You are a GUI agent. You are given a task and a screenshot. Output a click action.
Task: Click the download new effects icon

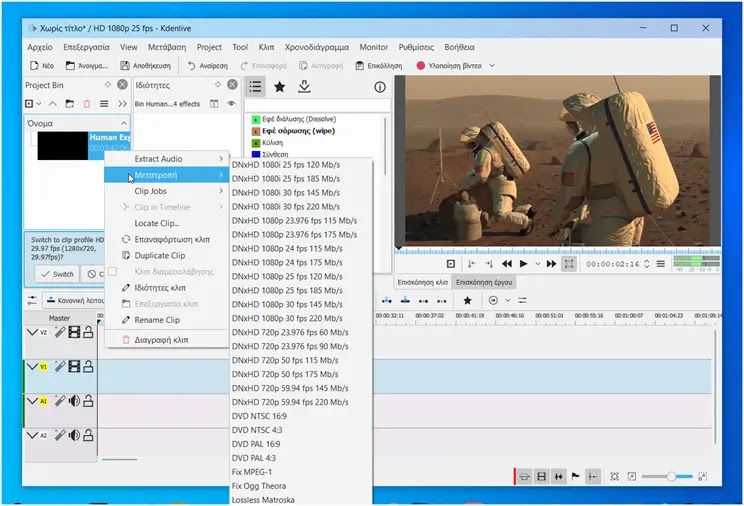(x=304, y=87)
